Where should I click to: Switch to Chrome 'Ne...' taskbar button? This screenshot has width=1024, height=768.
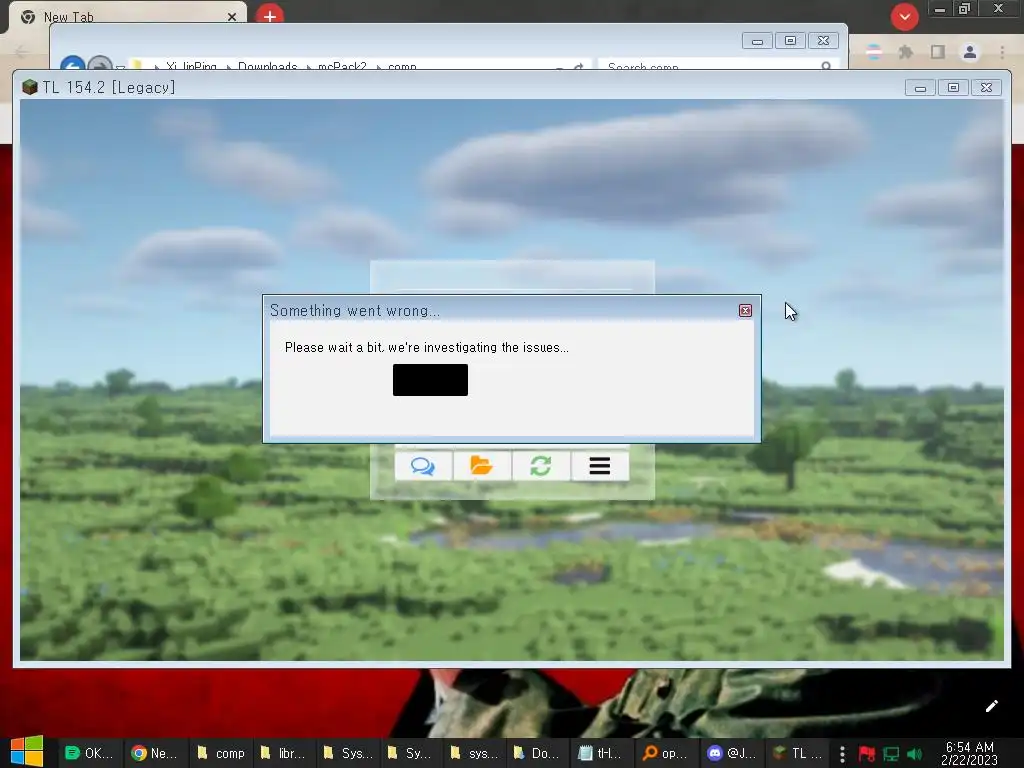[x=154, y=753]
